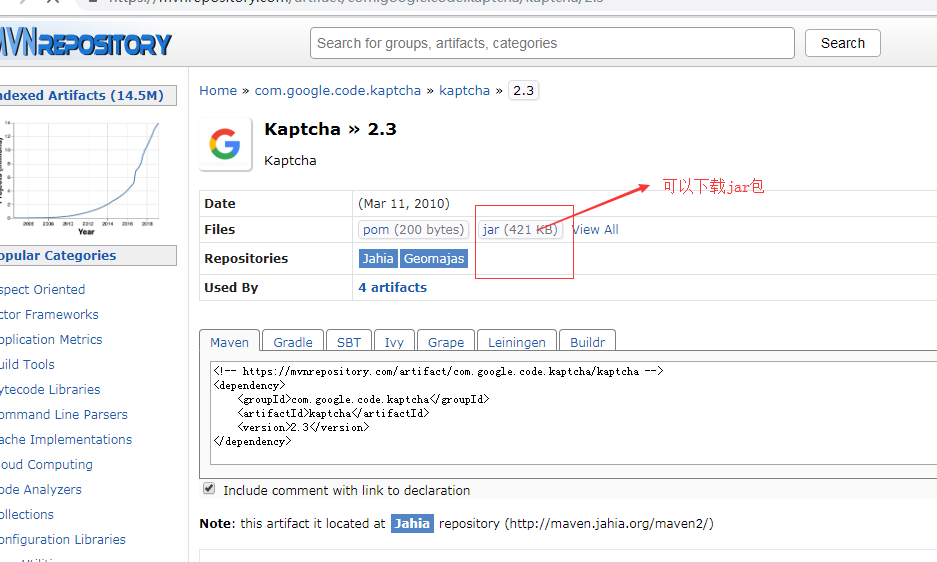Image resolution: width=937 pixels, height=562 pixels.
Task: Toggle Include comment with link checkbox
Action: pos(209,488)
